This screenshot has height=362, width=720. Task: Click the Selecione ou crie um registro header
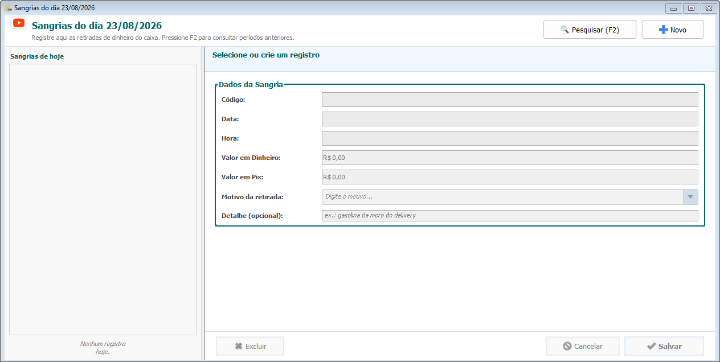[266, 55]
